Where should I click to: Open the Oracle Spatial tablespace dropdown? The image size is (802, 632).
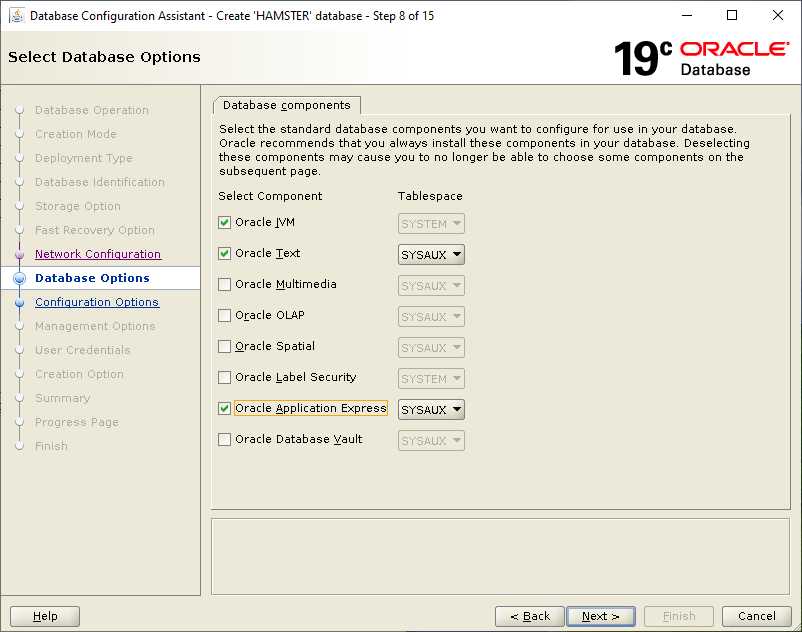click(x=431, y=347)
